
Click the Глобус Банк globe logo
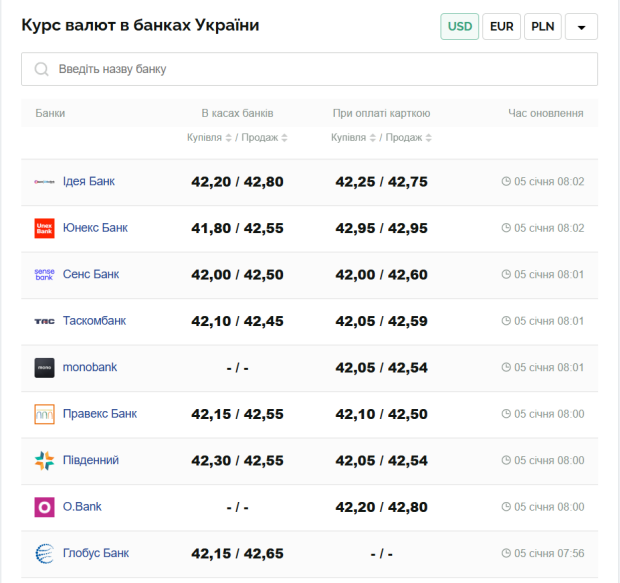(44, 553)
